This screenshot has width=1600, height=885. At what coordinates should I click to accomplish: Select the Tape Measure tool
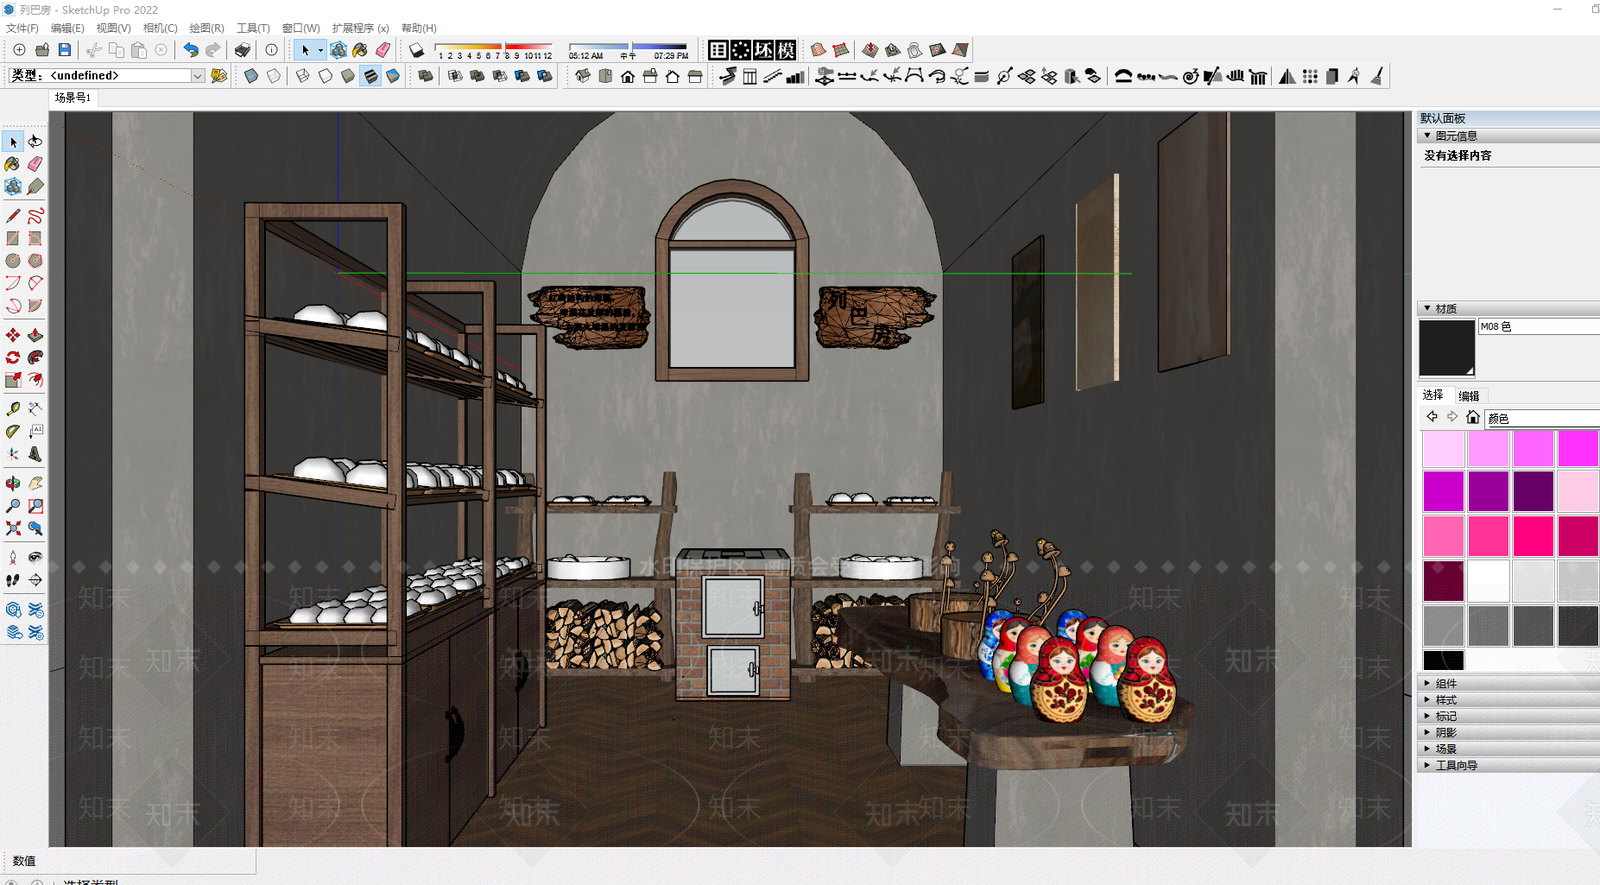tap(13, 408)
